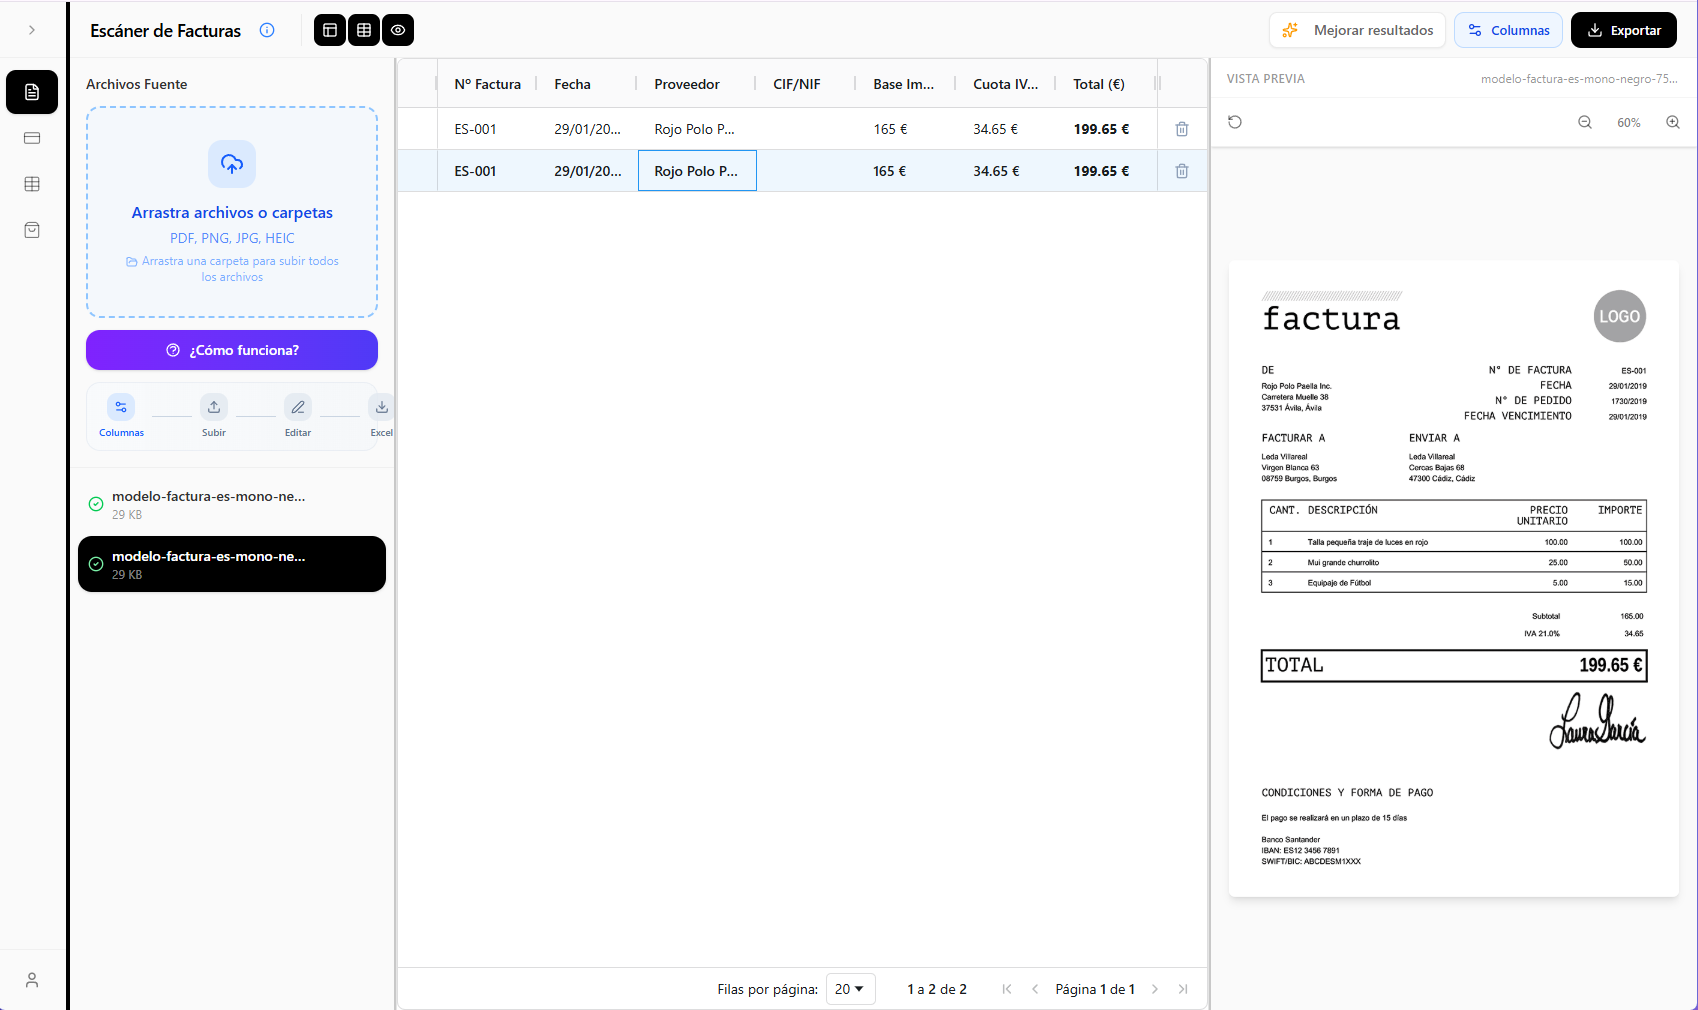Open the rows per page dropdown showing 20
Image resolution: width=1698 pixels, height=1010 pixels.
[x=849, y=989]
